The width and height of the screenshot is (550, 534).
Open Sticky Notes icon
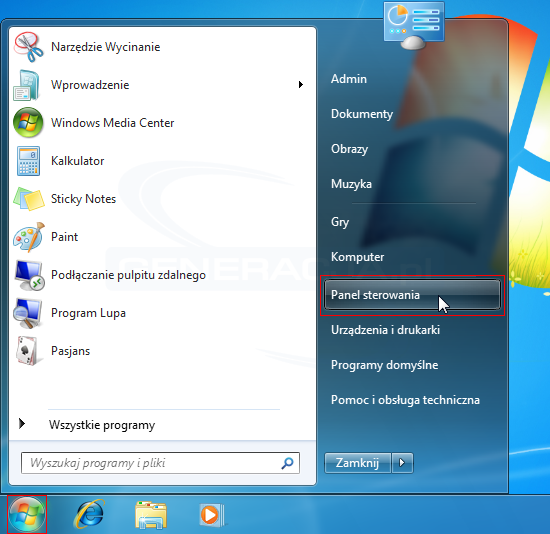point(29,199)
